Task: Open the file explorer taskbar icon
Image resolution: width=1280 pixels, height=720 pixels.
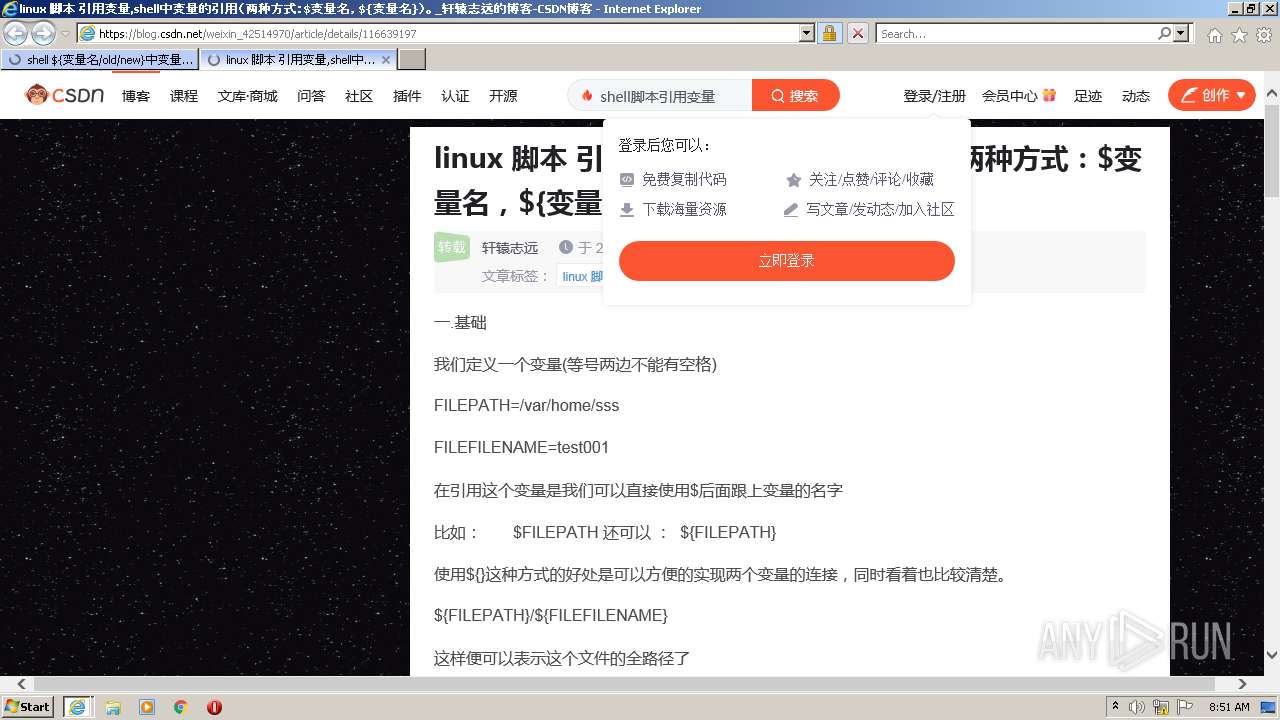Action: [113, 707]
